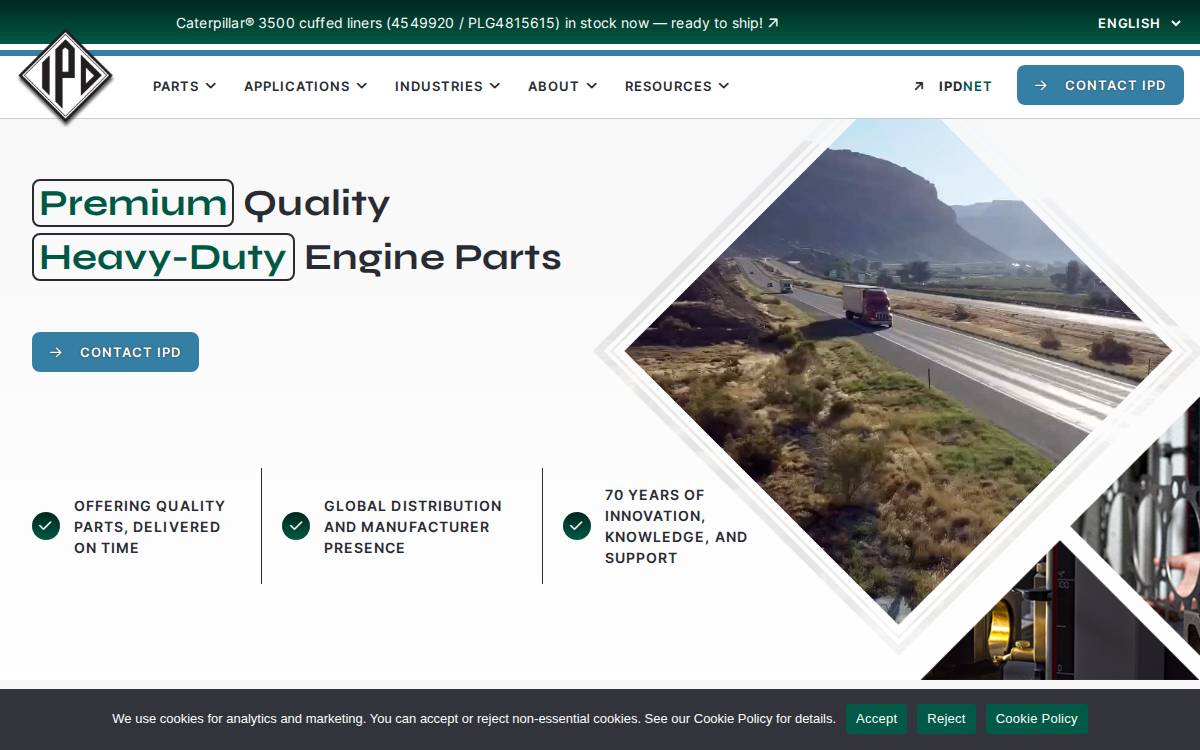The width and height of the screenshot is (1200, 750).
Task: Reject non-essential cookies
Action: 946,718
